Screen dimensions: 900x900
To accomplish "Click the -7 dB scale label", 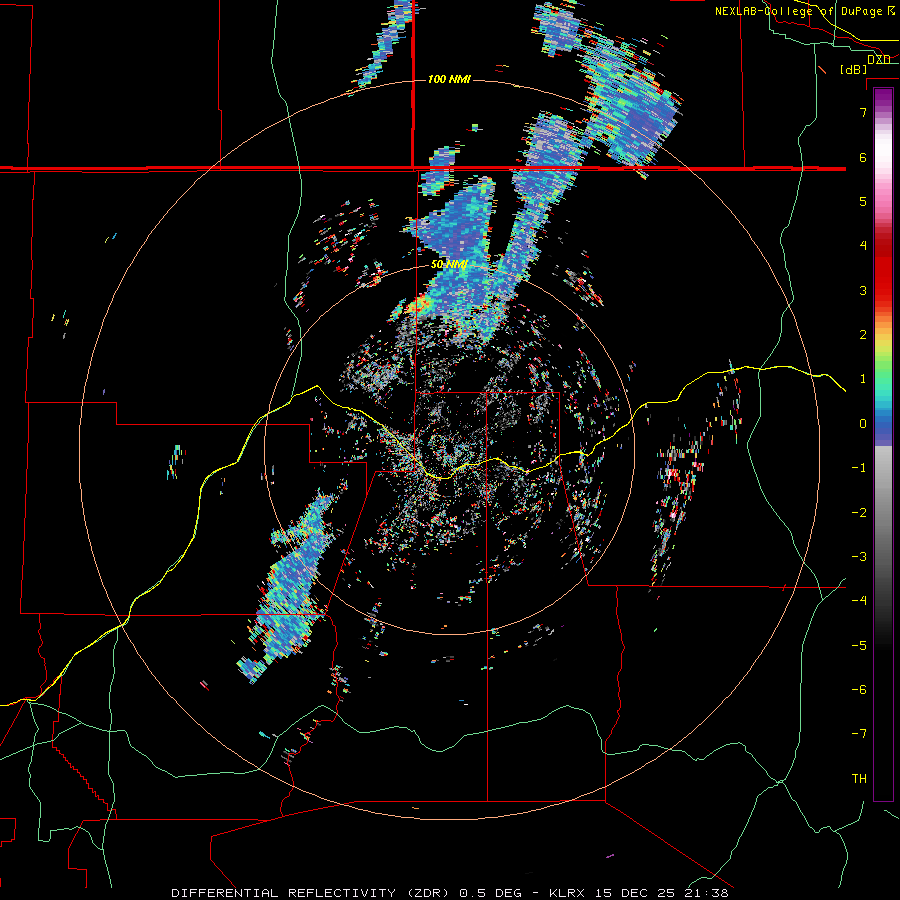I will coord(859,734).
